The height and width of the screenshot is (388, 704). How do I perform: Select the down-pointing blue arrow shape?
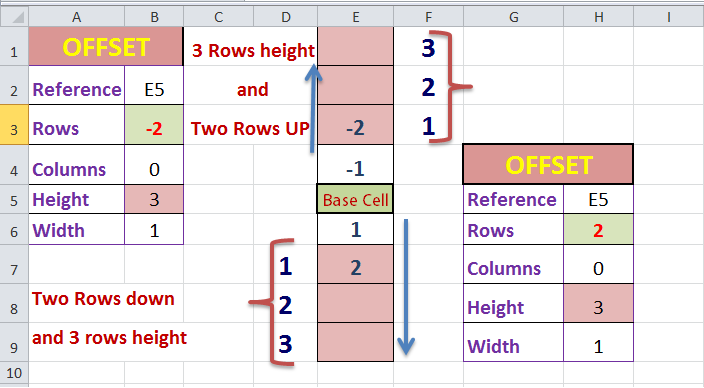pyautogui.click(x=406, y=287)
